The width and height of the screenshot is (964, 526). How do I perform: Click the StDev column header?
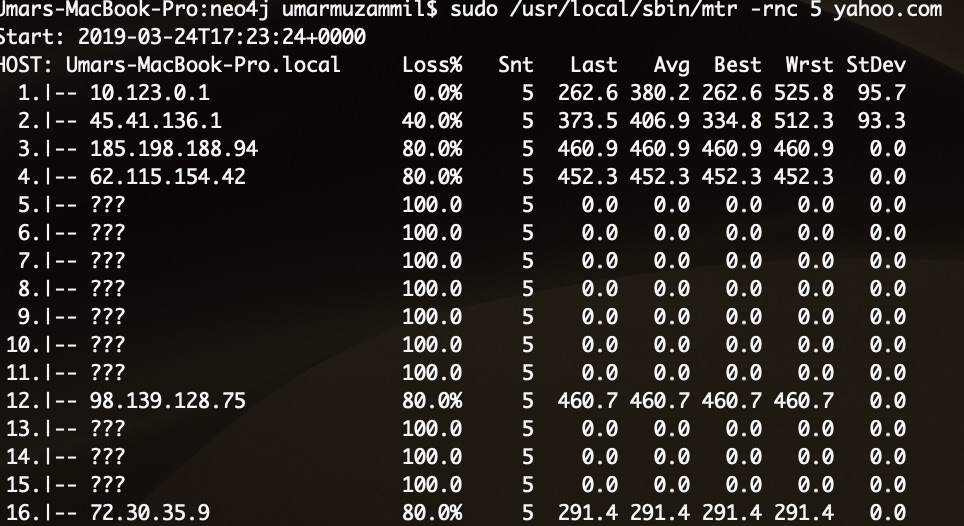point(876,65)
